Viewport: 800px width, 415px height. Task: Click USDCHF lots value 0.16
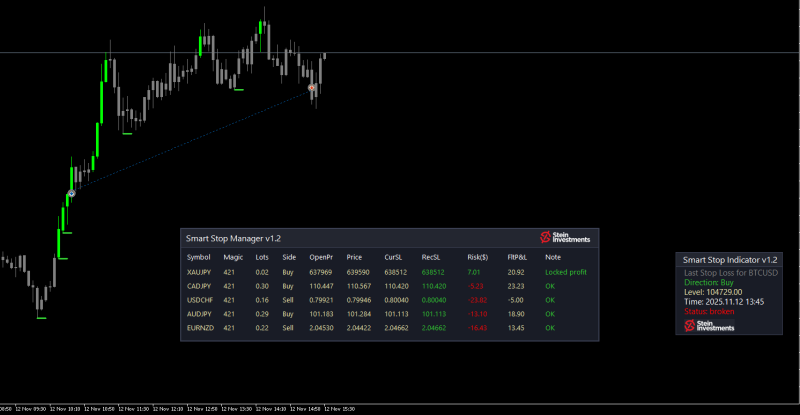[262, 300]
